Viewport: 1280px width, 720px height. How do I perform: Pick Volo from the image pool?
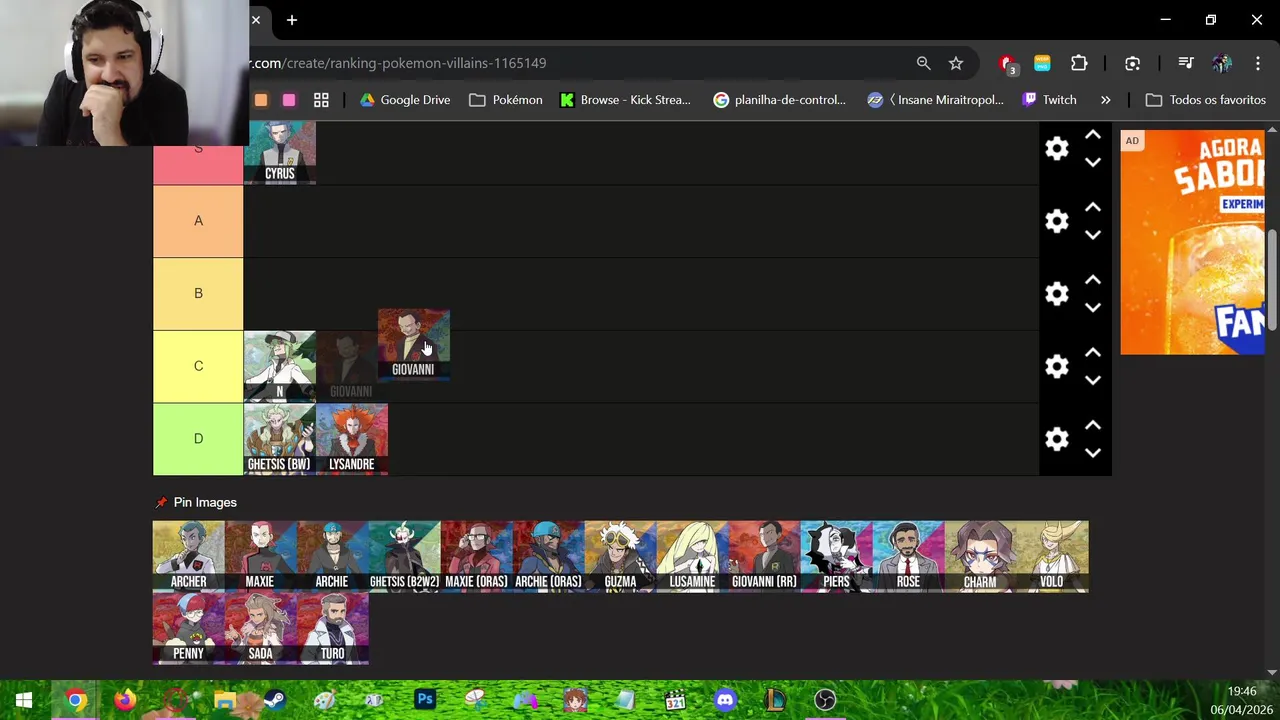(x=1052, y=556)
